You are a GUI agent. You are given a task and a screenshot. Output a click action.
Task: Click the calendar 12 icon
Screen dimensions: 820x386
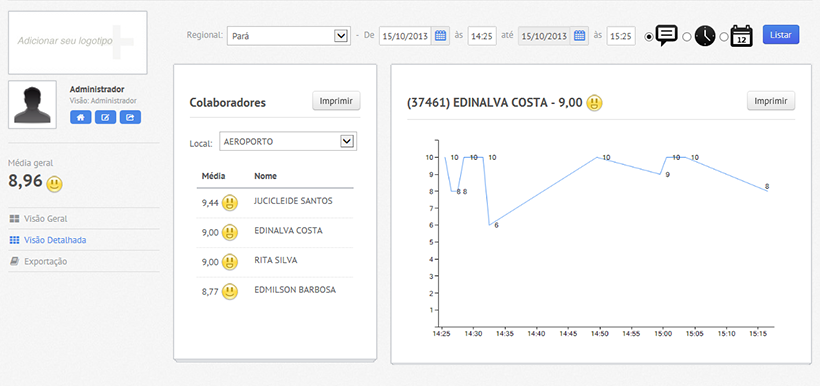(x=741, y=36)
